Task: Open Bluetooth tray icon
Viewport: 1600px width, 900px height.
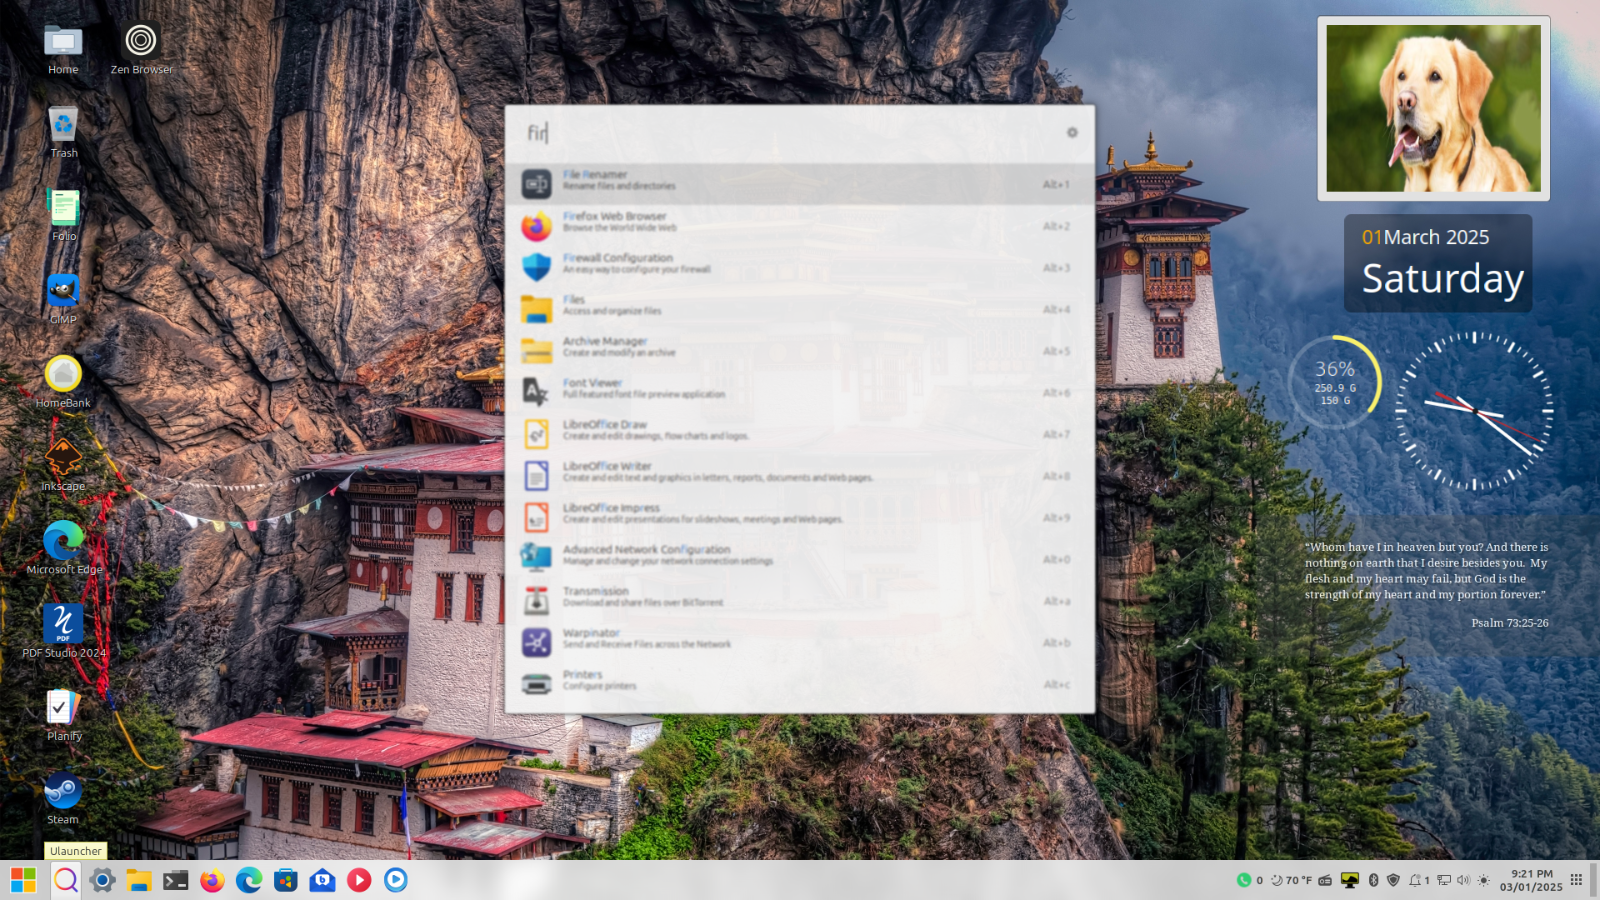Action: coord(1374,880)
